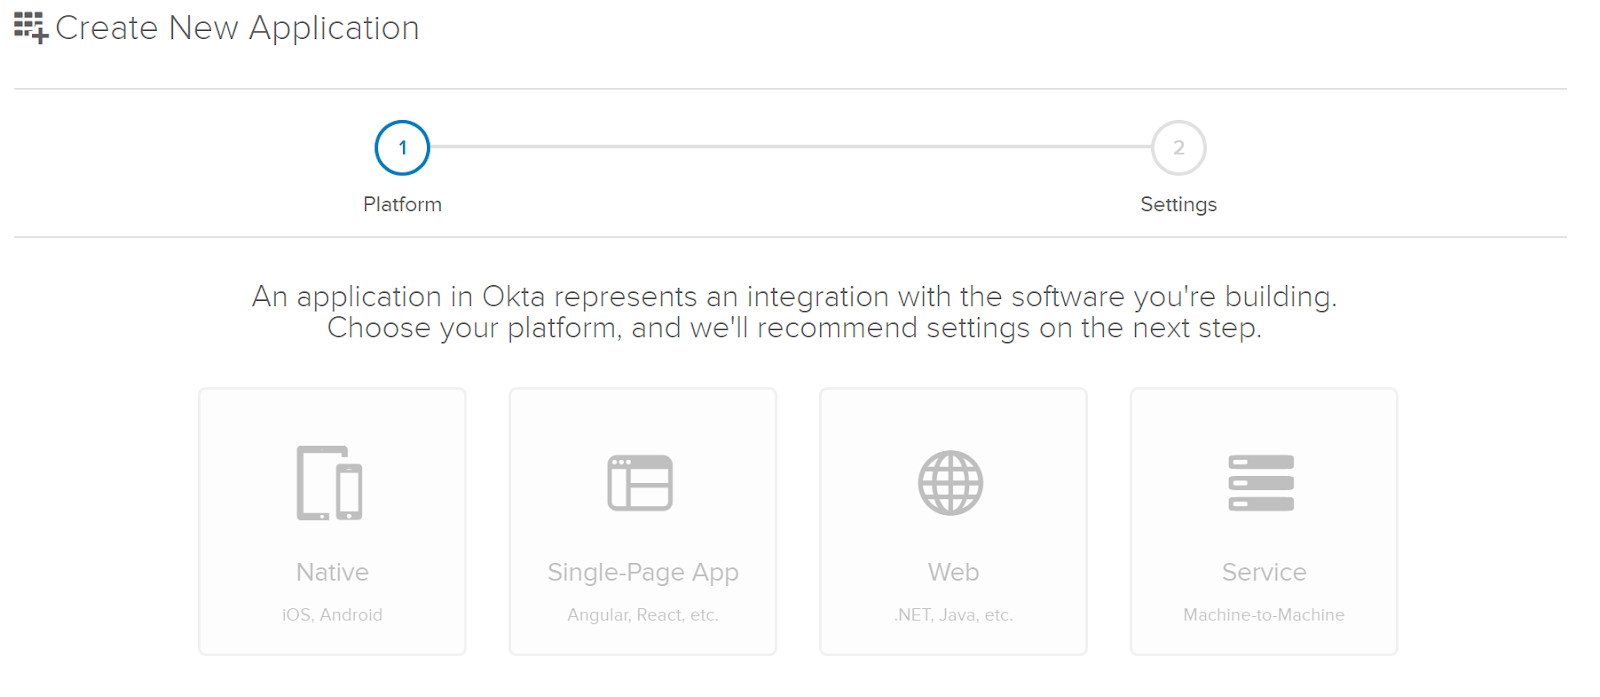Image resolution: width=1600 pixels, height=697 pixels.
Task: Jump to step 2 circle
Action: [x=1178, y=148]
